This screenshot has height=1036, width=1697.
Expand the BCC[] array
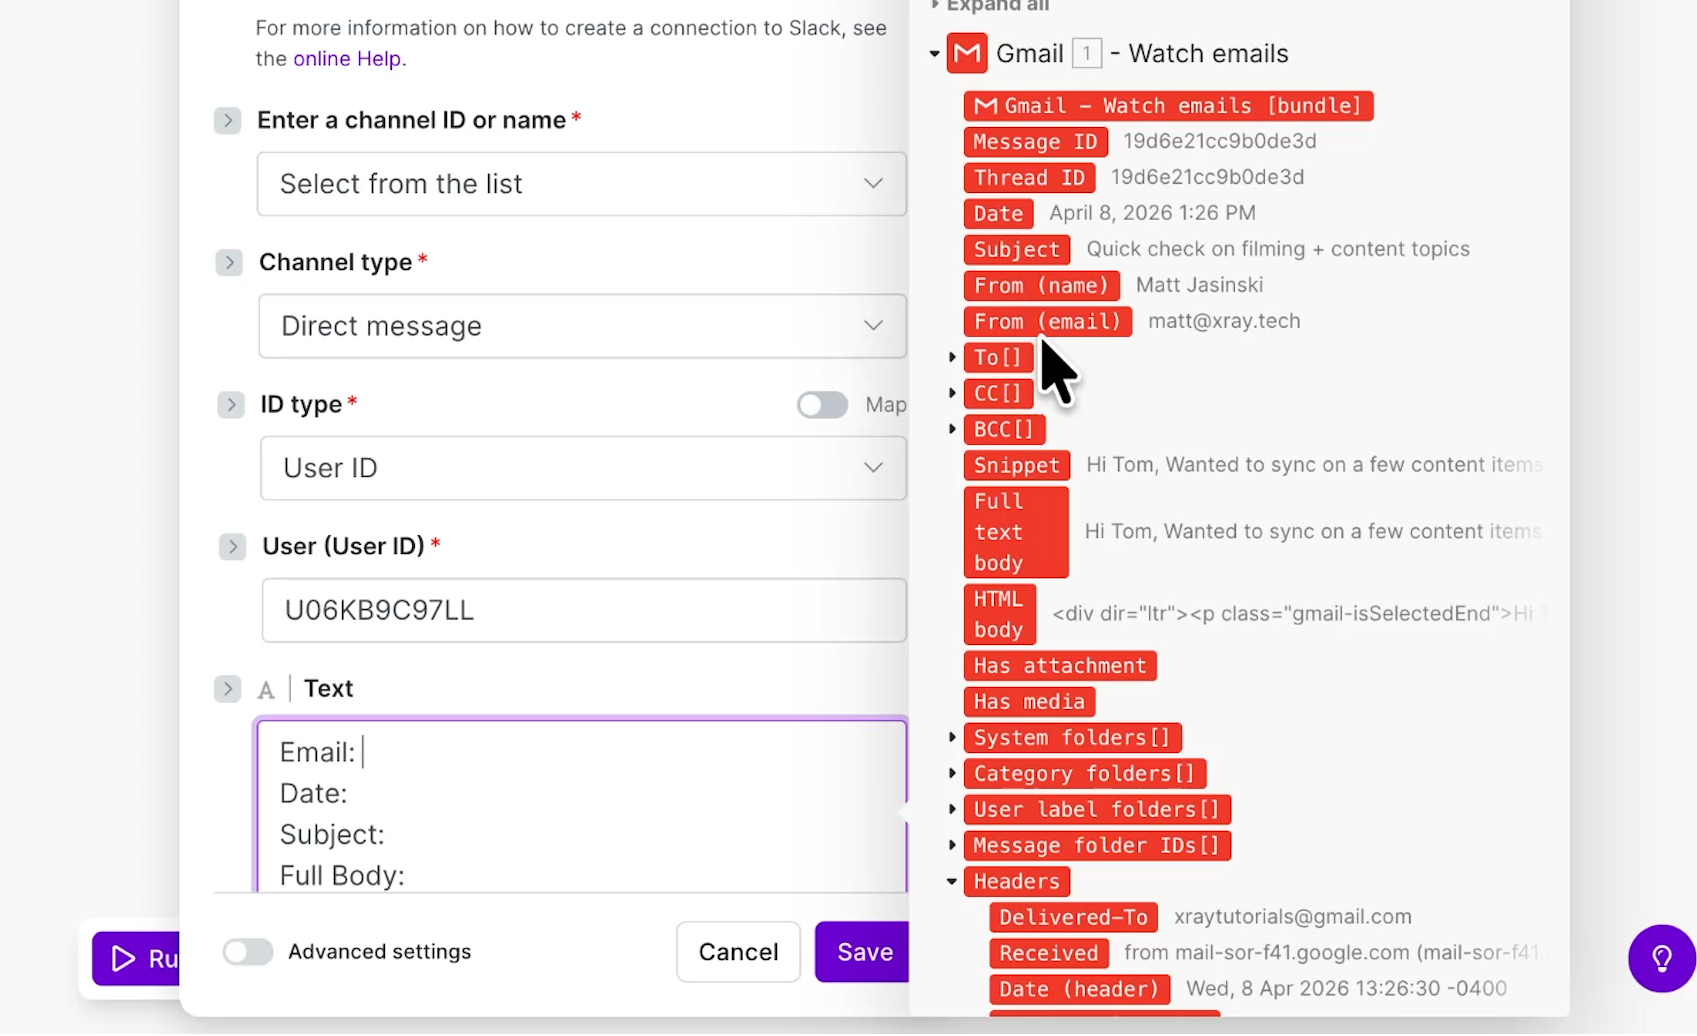click(x=952, y=429)
